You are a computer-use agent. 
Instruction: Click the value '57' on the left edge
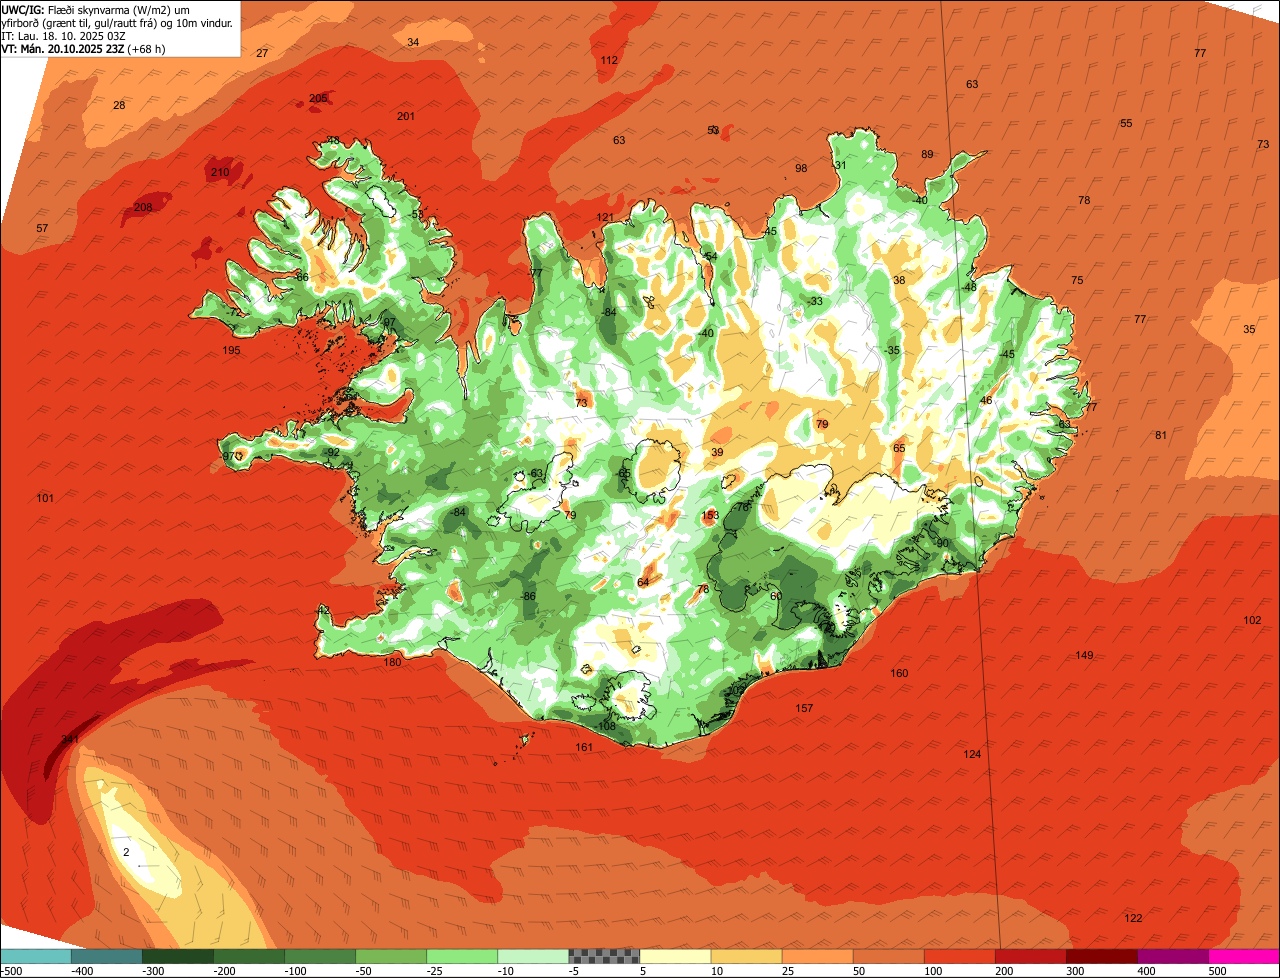click(42, 228)
